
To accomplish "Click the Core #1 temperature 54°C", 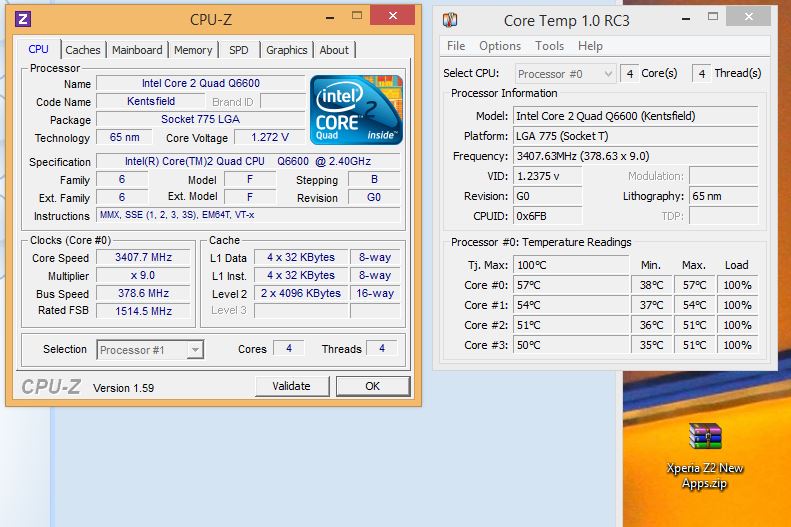I will (x=571, y=306).
